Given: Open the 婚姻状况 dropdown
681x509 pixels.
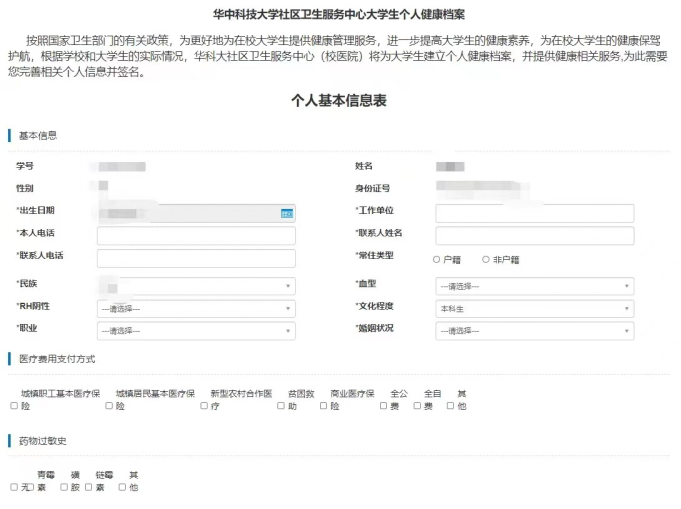Looking at the screenshot, I should [535, 331].
